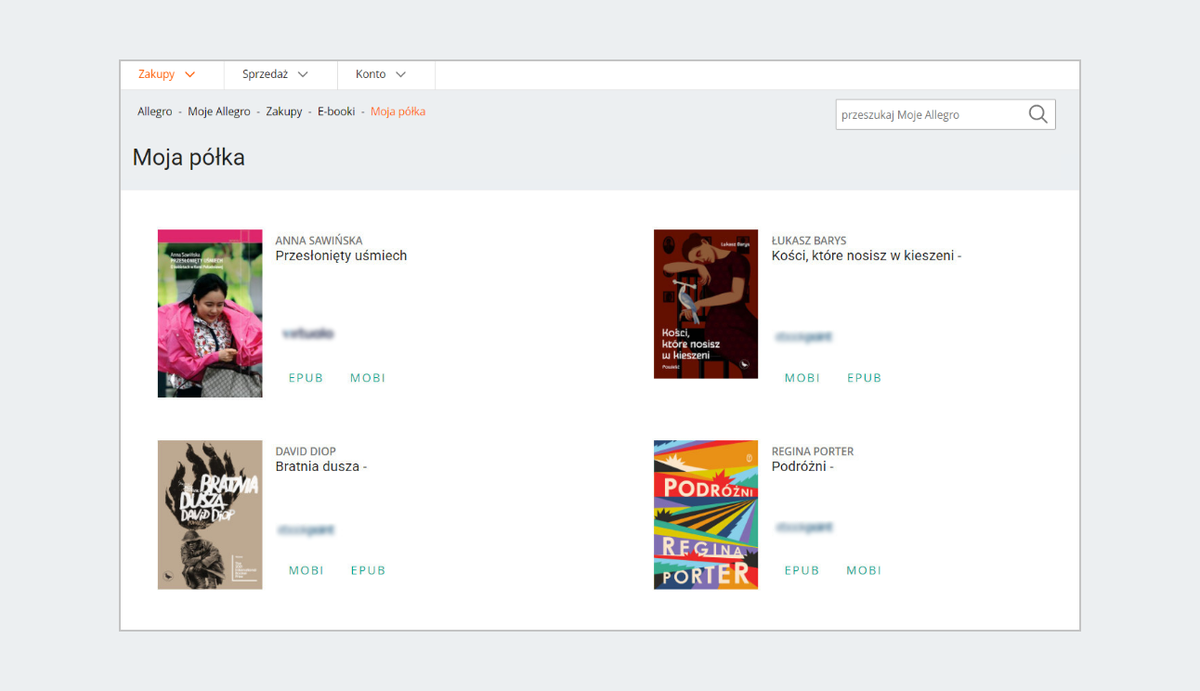This screenshot has width=1200, height=691.
Task: Download EPUB of Kości, które nosisz w kieszeni
Action: (x=864, y=378)
